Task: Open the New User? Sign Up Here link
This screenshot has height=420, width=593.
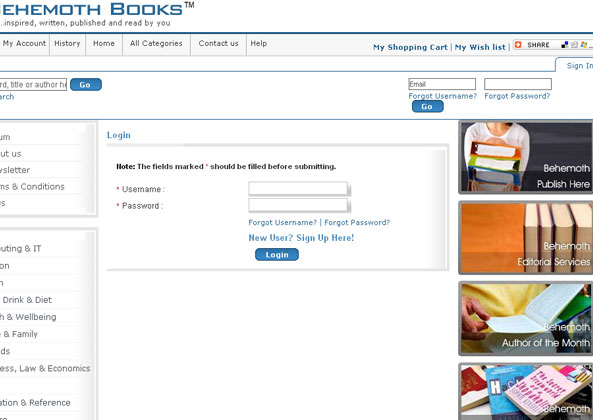Action: pos(301,238)
